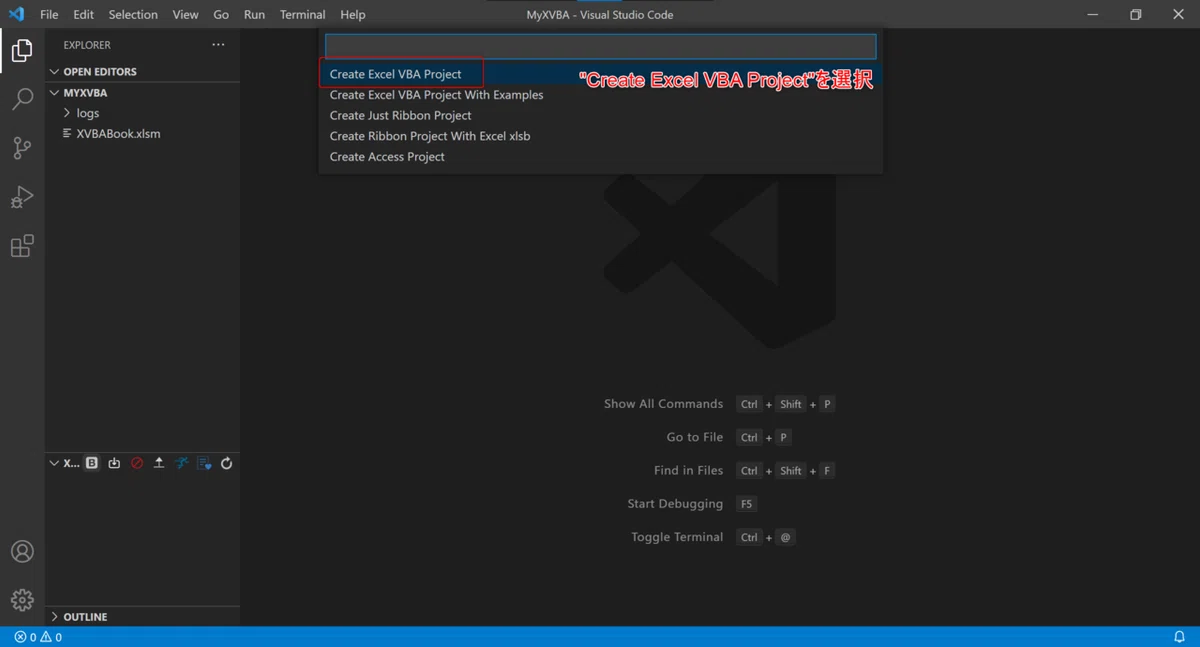
Task: Open the Help menu
Action: [353, 15]
